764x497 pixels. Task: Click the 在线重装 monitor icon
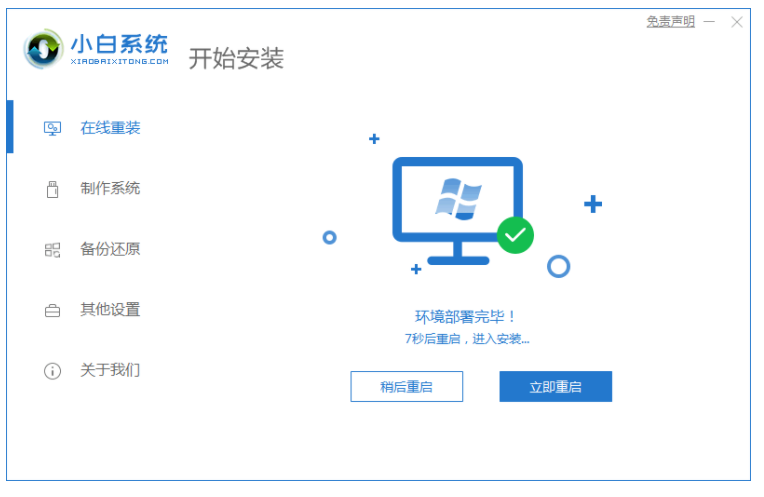coord(52,128)
